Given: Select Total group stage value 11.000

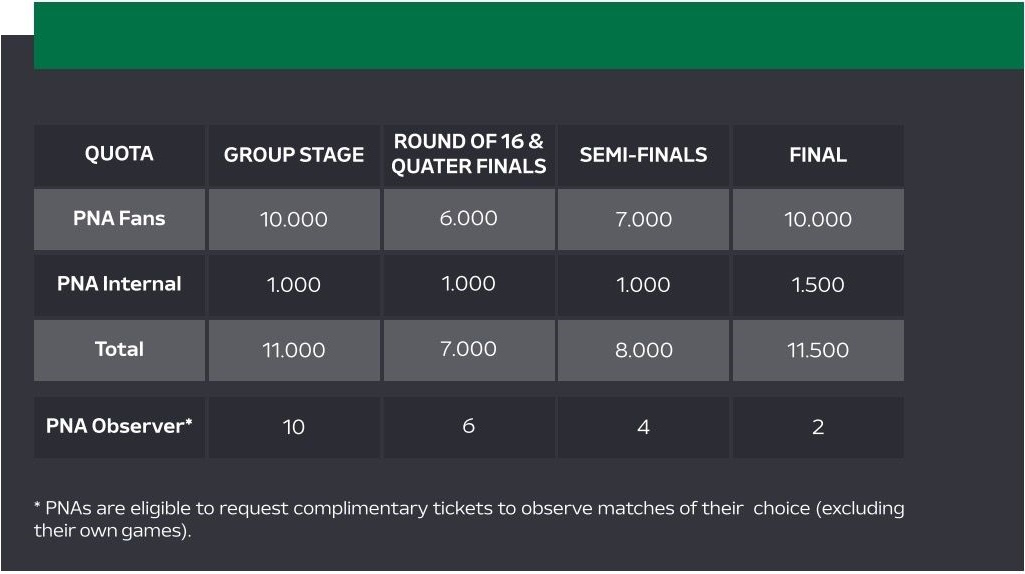Looking at the screenshot, I should tap(294, 350).
